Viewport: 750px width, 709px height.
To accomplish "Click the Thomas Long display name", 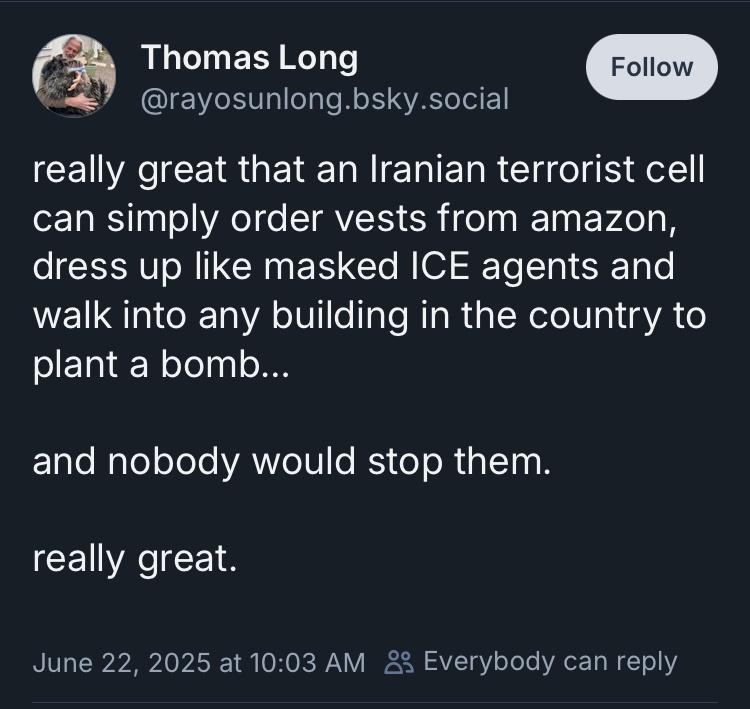I will [x=249, y=58].
